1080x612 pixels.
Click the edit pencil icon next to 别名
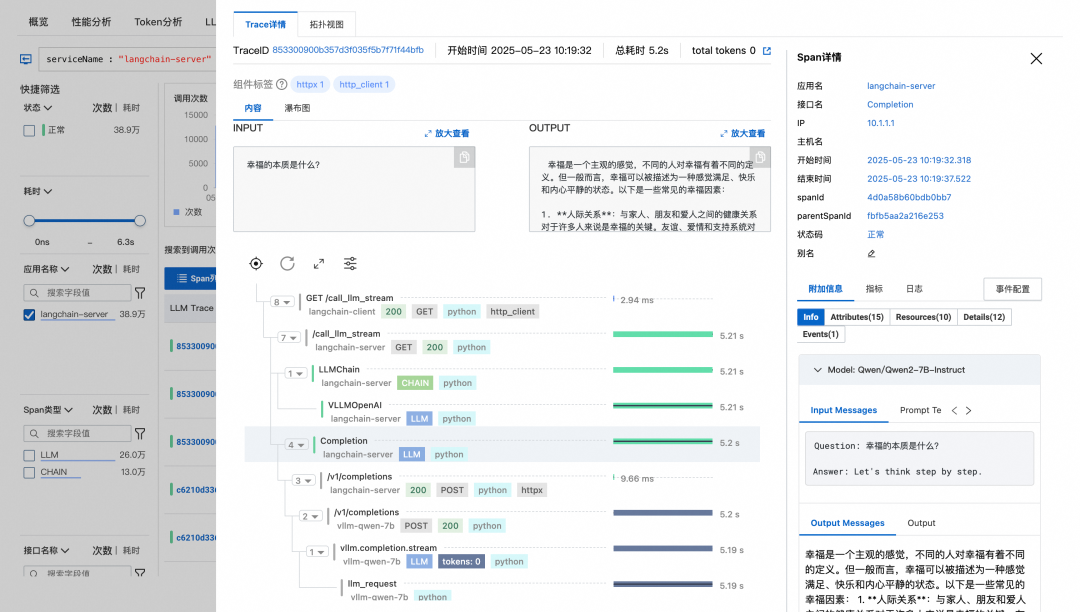coord(871,253)
